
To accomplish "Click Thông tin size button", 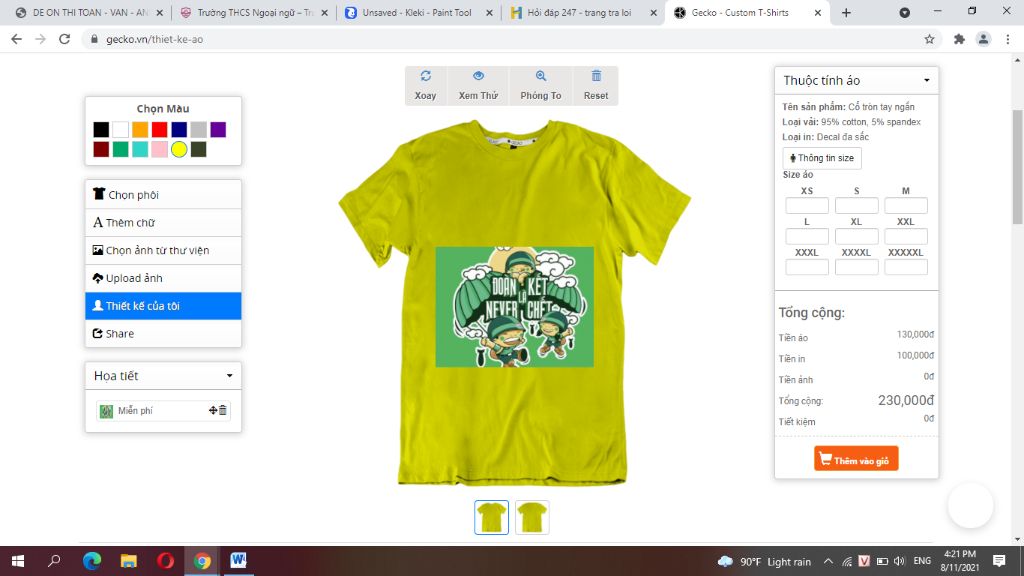I will [822, 158].
